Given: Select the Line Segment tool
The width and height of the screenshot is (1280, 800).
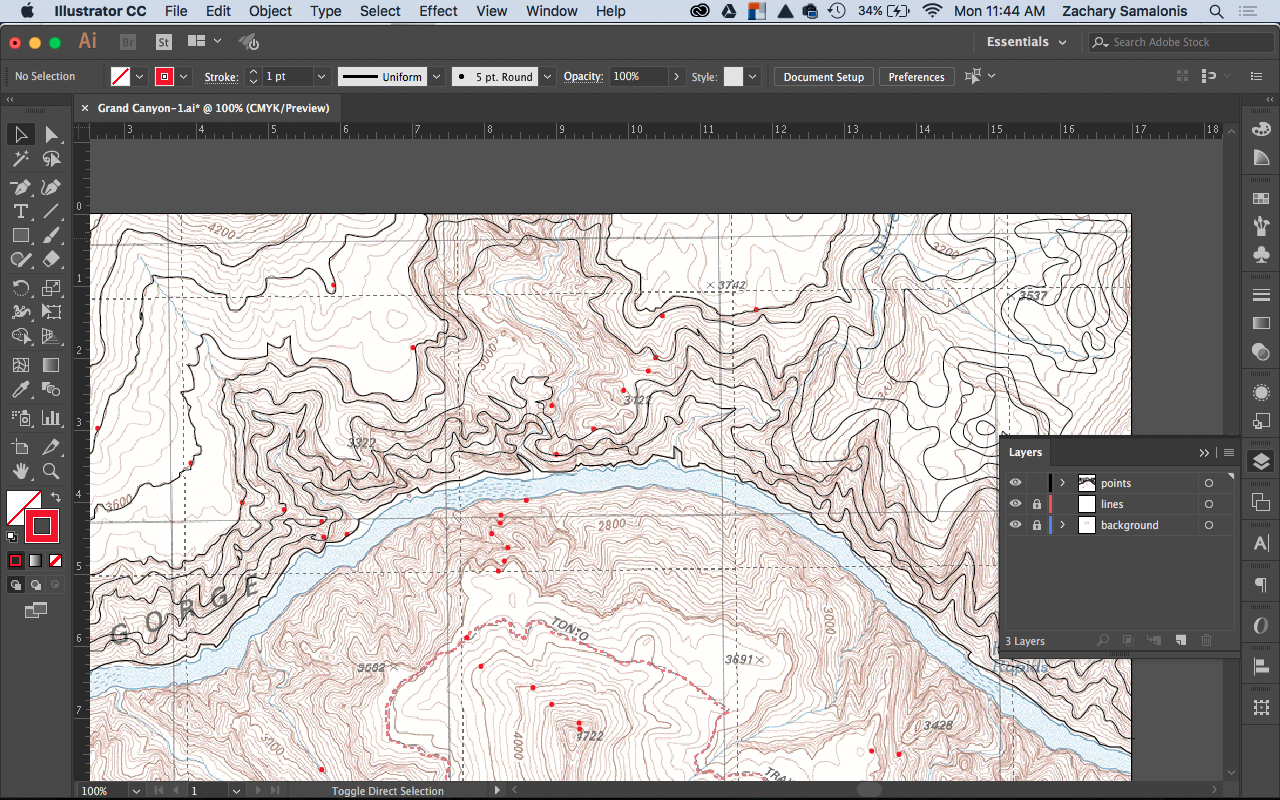Looking at the screenshot, I should pyautogui.click(x=51, y=211).
